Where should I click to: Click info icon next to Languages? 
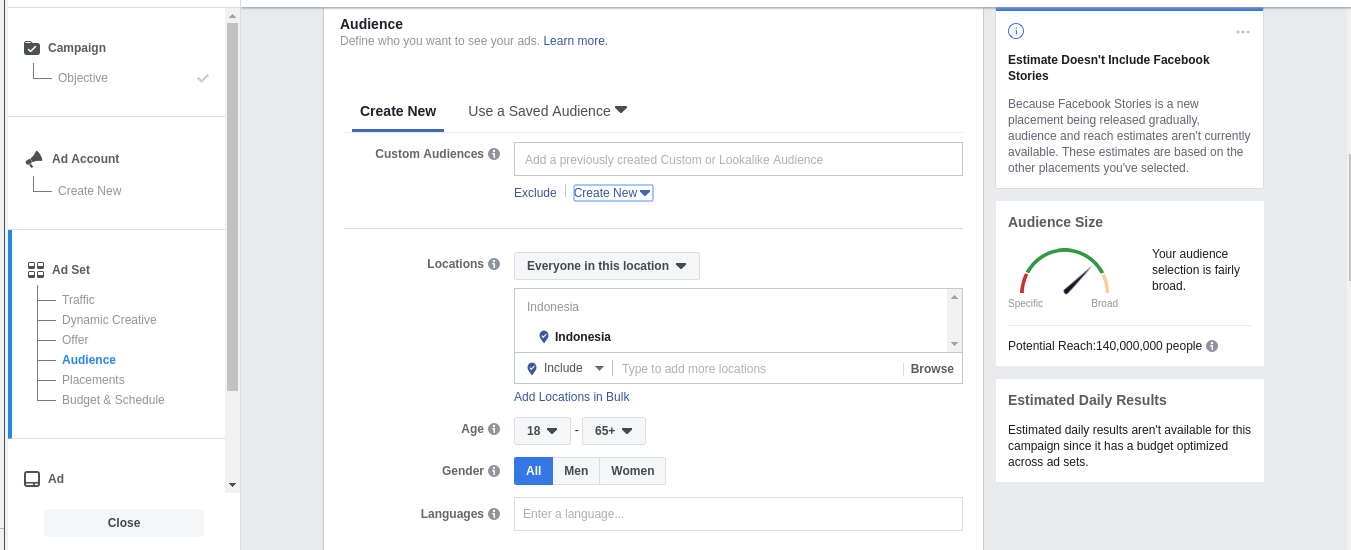(494, 514)
